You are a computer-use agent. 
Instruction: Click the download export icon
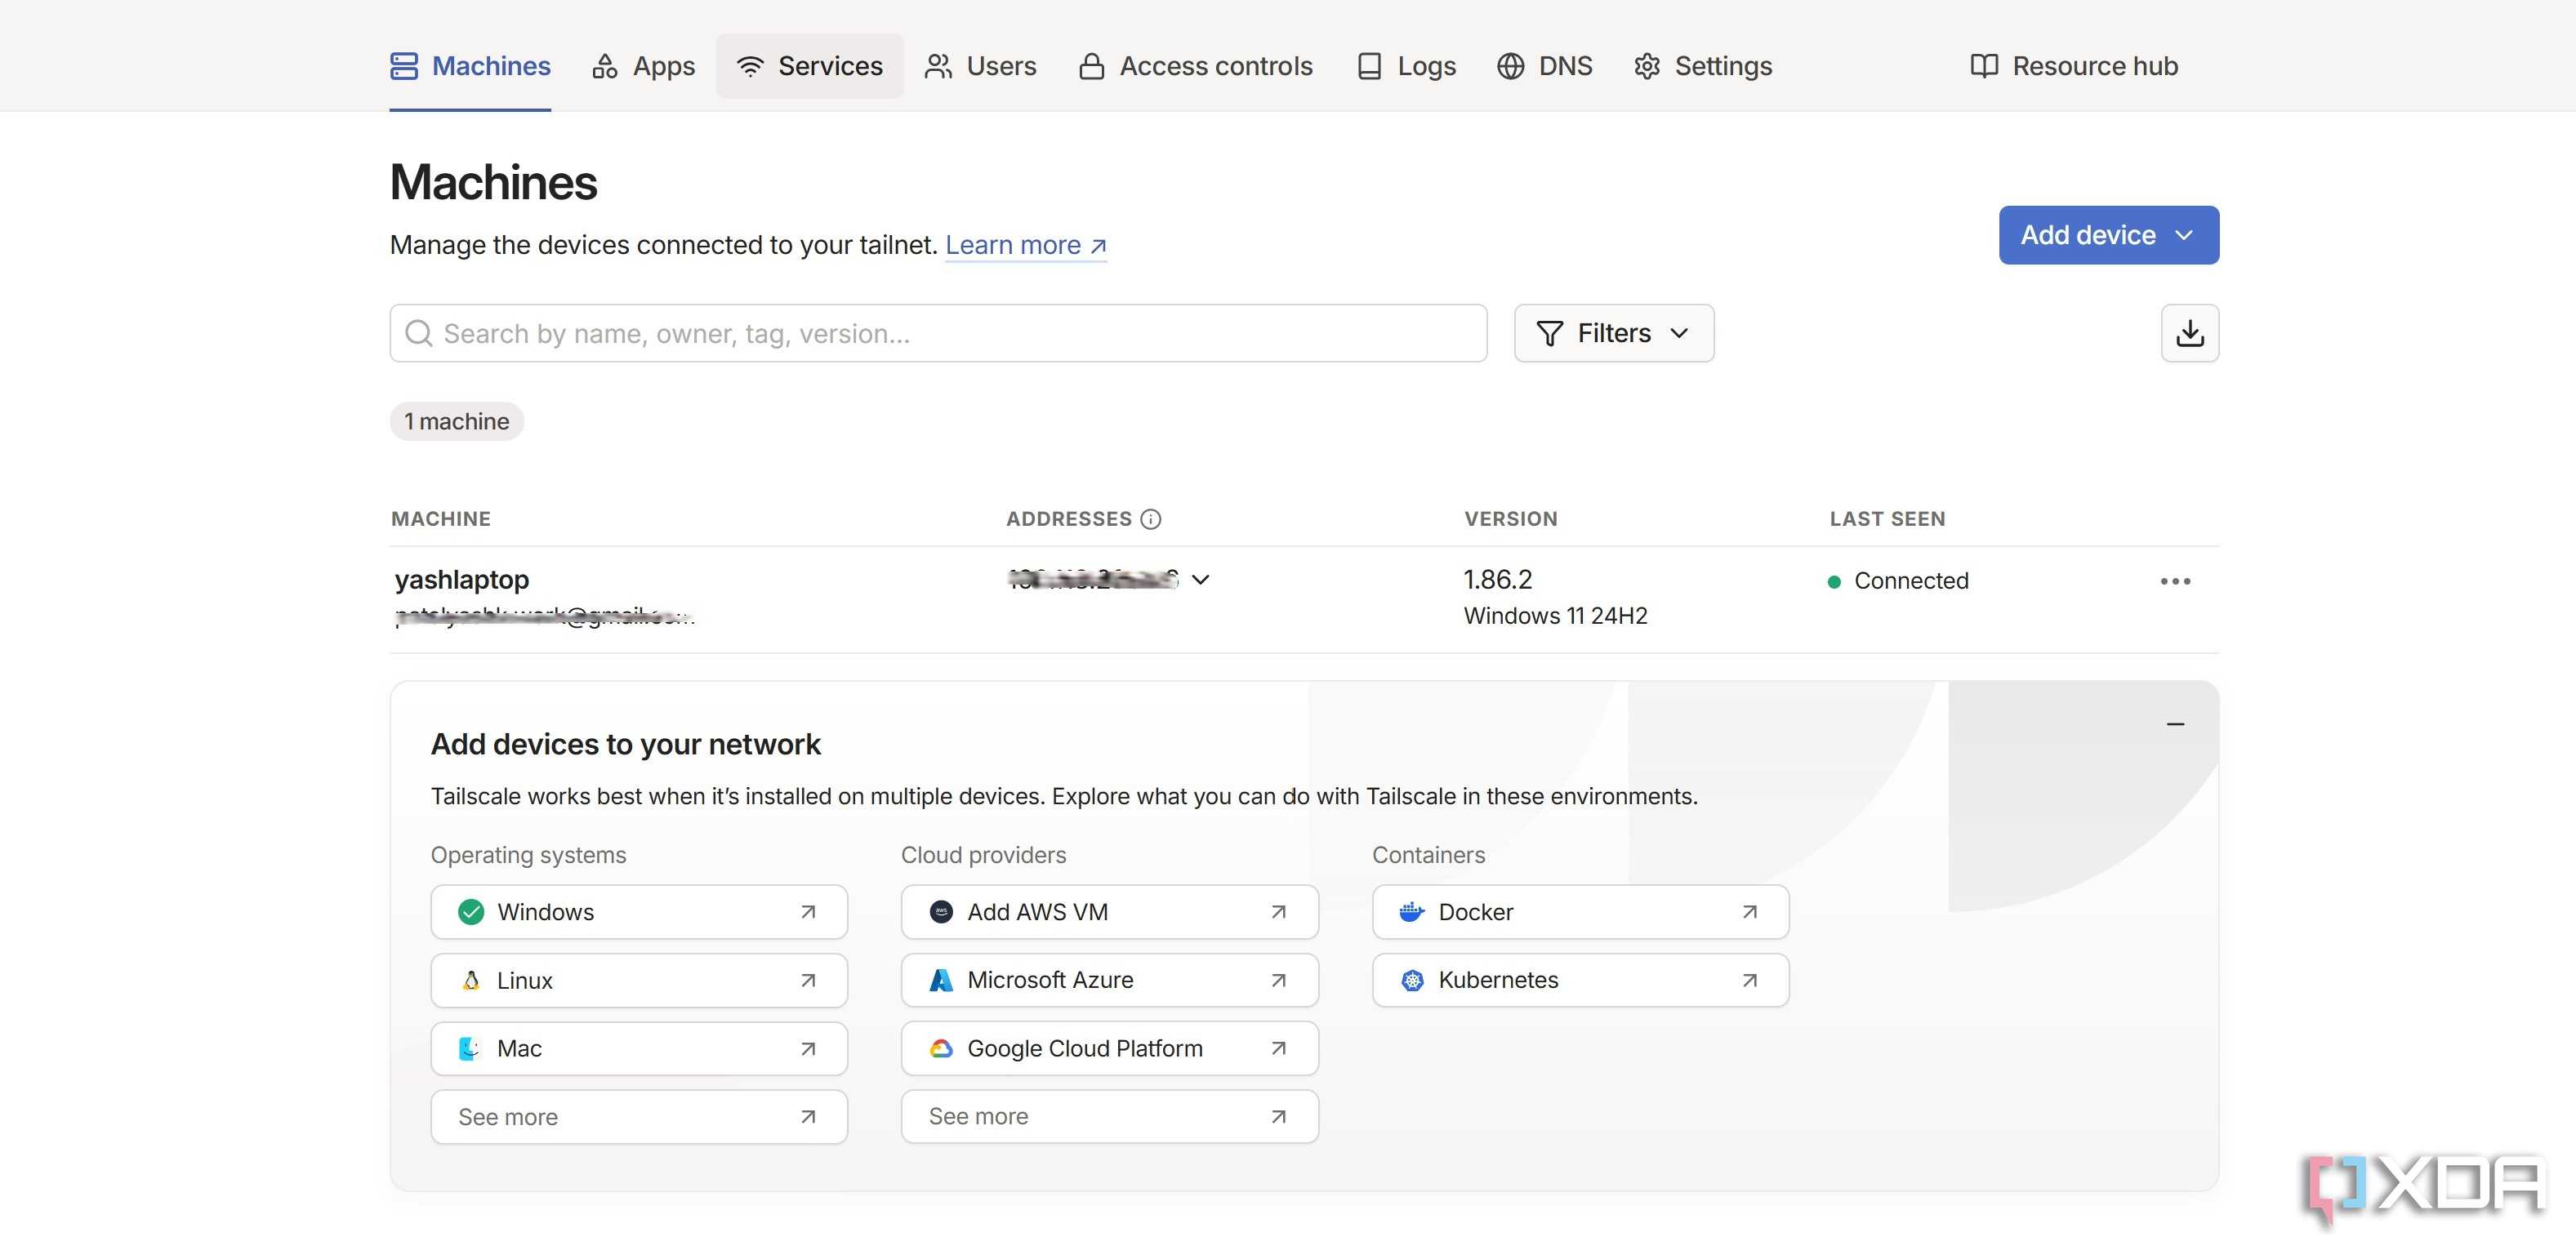(2190, 333)
